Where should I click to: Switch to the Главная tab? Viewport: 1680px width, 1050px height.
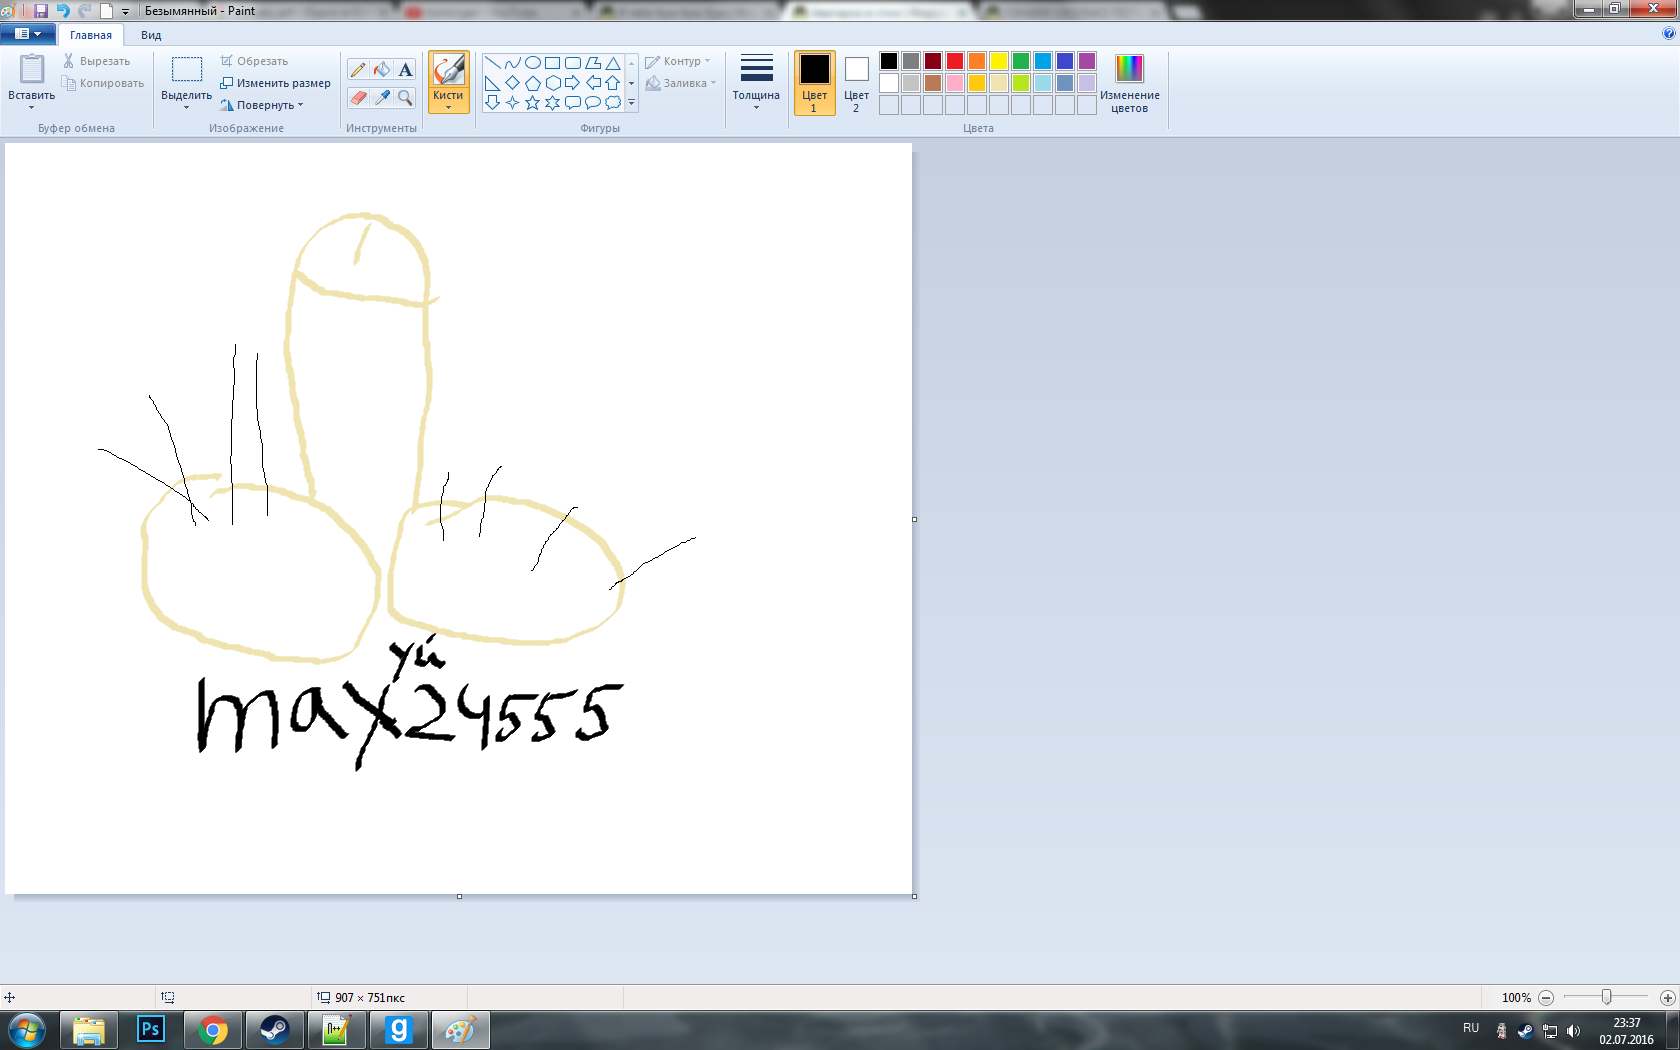[x=91, y=35]
